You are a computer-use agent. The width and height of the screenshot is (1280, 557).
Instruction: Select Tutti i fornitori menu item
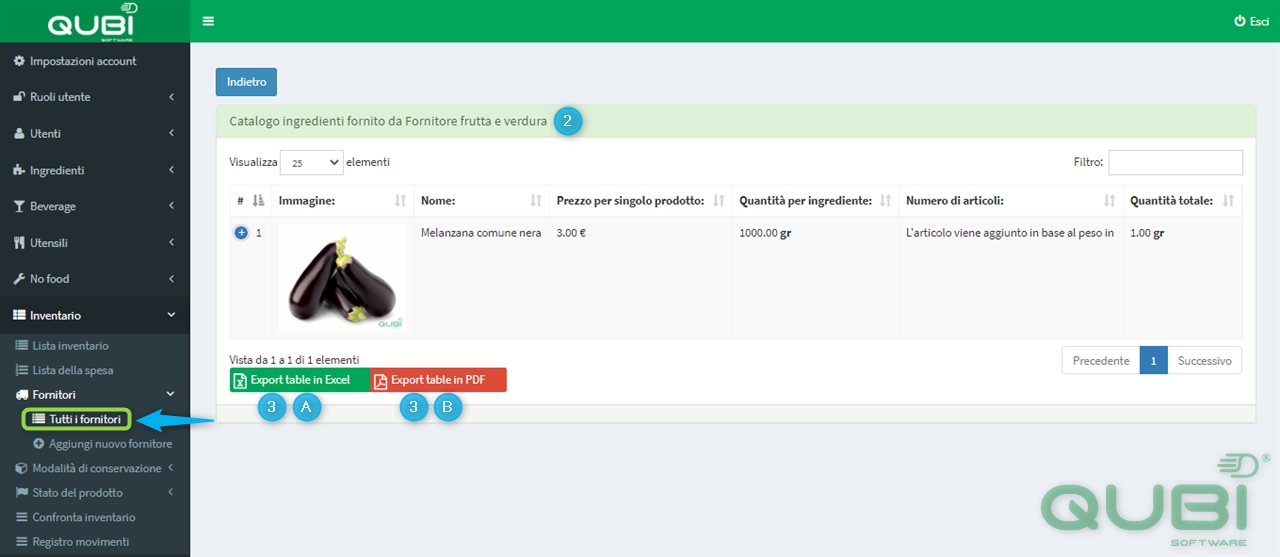click(x=77, y=419)
